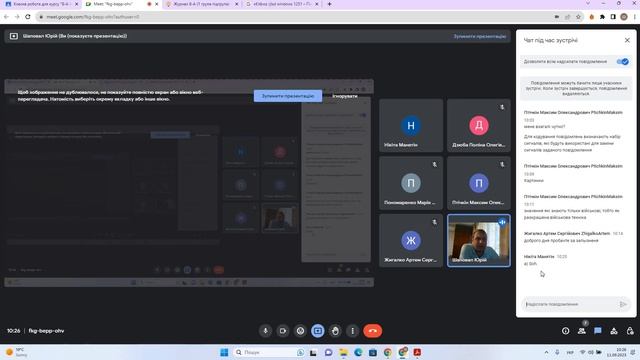Open the emoji reactions button
The width and height of the screenshot is (640, 360).
pos(300,331)
